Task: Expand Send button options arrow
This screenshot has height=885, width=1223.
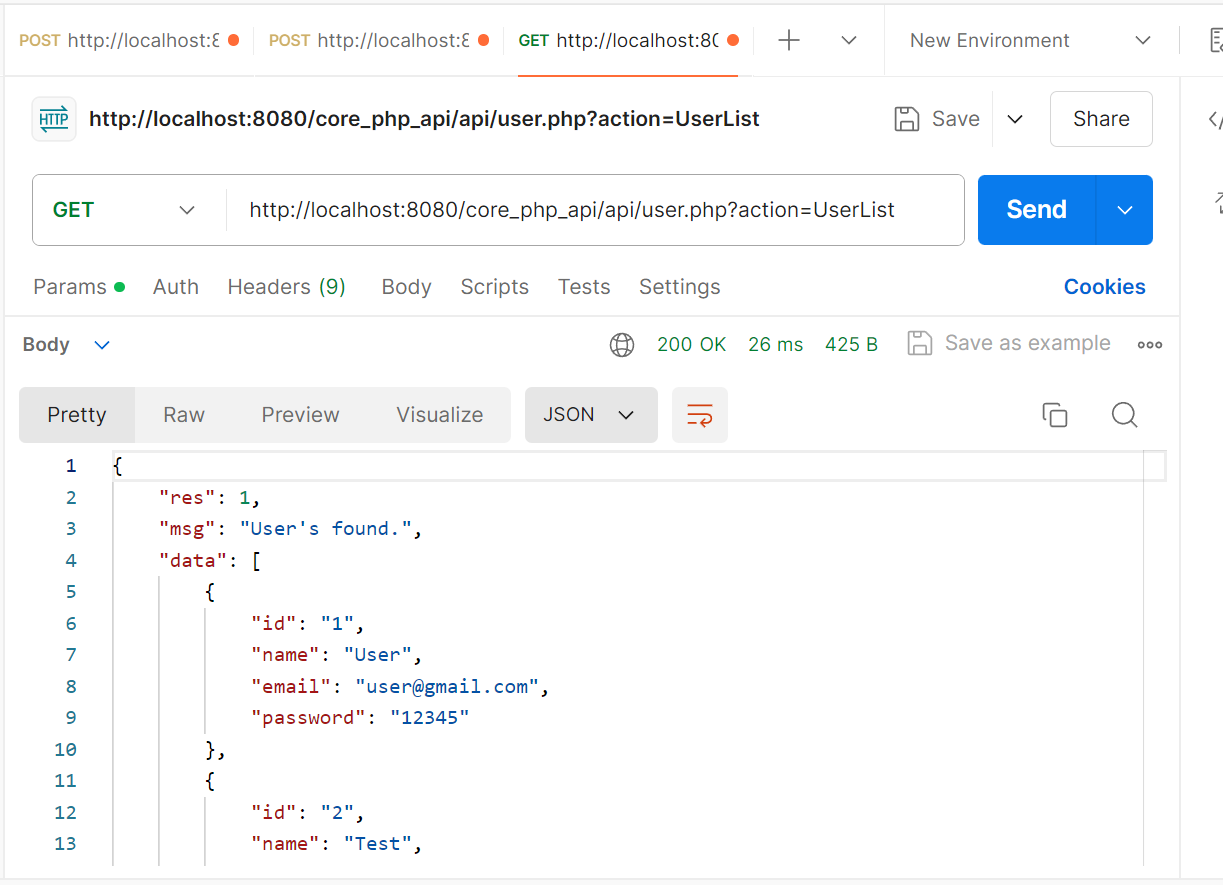Action: [1125, 210]
